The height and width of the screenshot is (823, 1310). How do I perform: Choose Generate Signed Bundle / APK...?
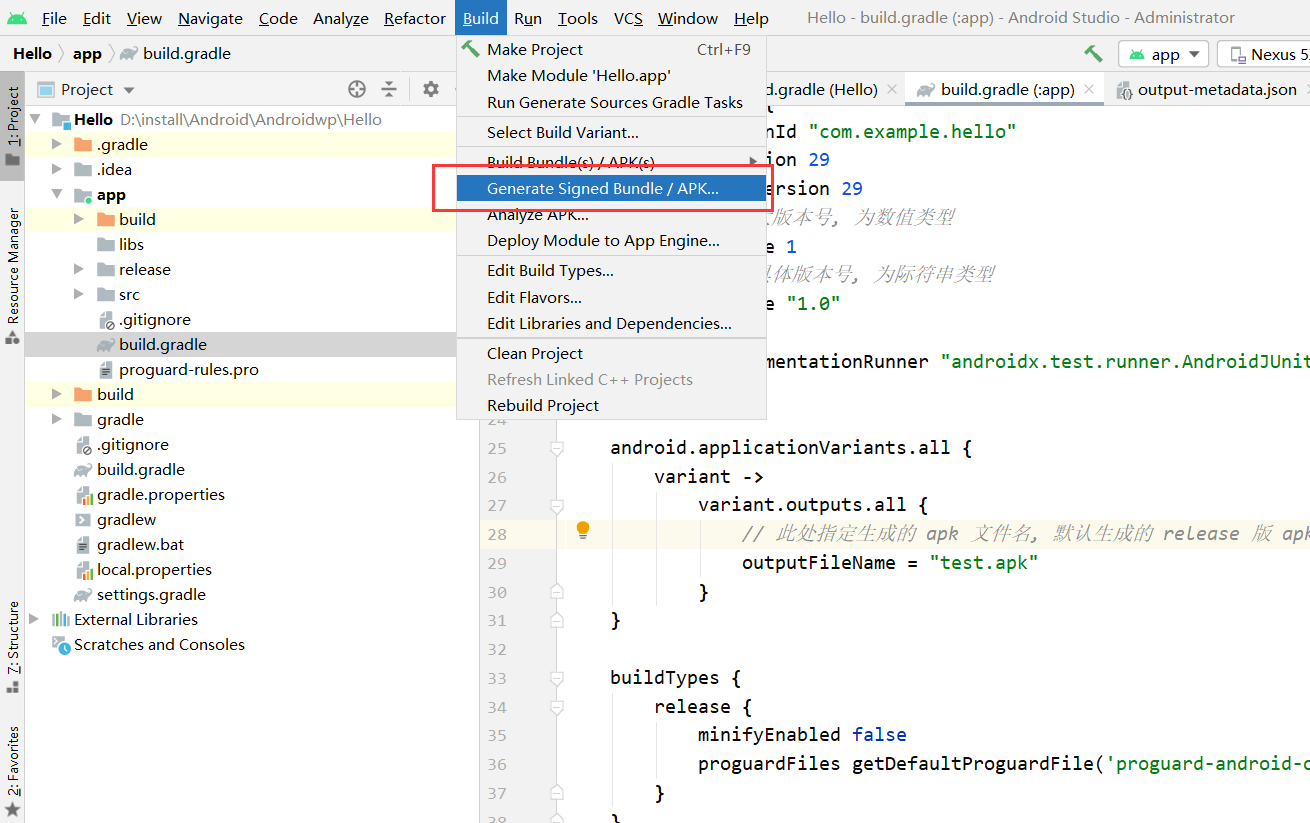(x=611, y=188)
